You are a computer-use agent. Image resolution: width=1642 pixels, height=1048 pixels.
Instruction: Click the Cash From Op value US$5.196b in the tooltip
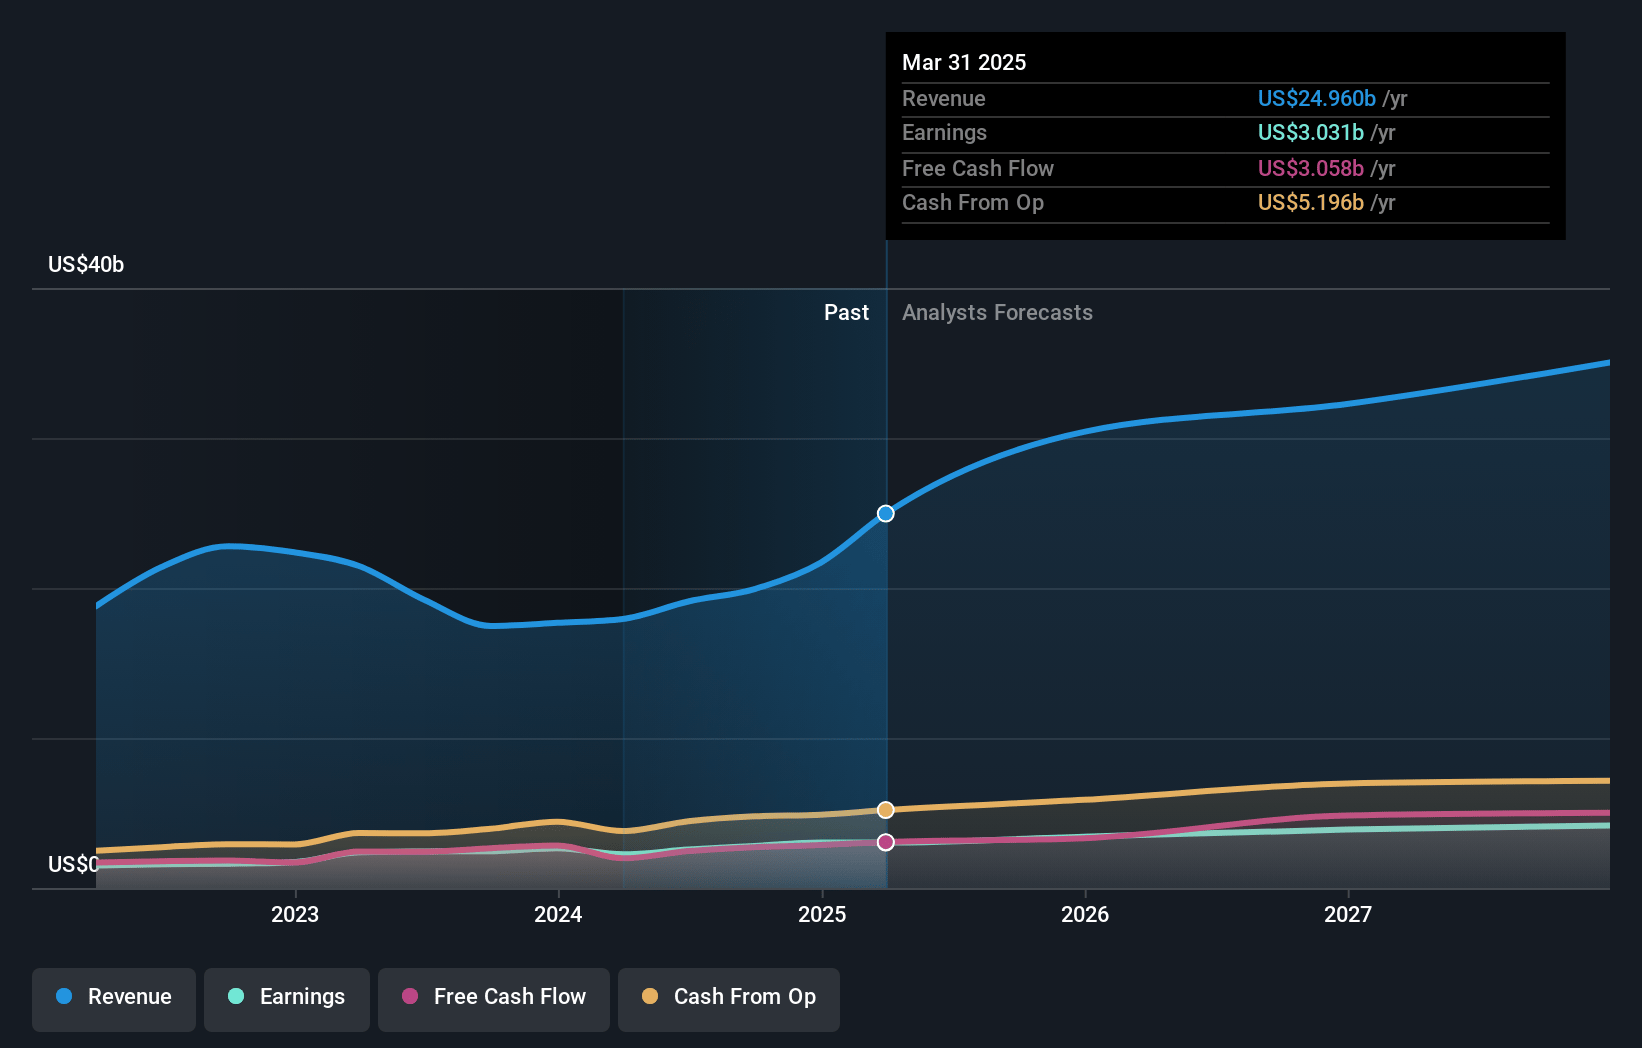click(x=1311, y=202)
